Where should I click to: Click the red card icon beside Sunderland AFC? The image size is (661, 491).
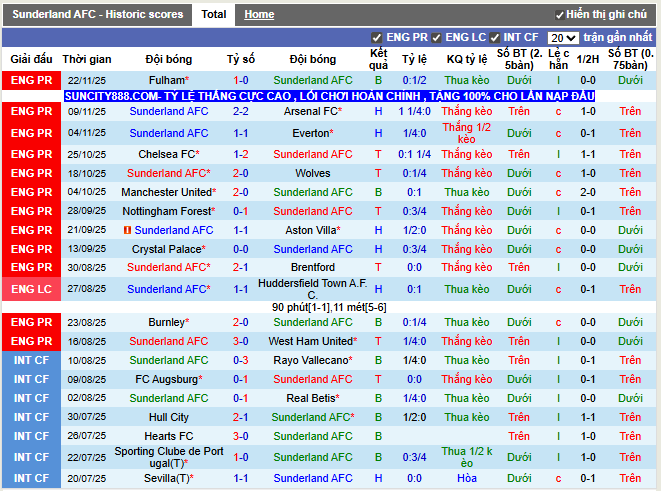[127, 230]
